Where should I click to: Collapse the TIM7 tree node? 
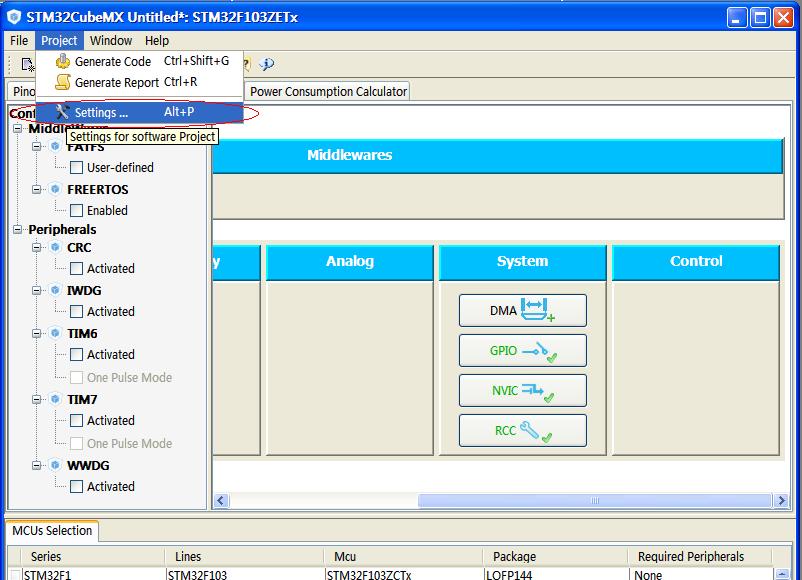tap(37, 400)
